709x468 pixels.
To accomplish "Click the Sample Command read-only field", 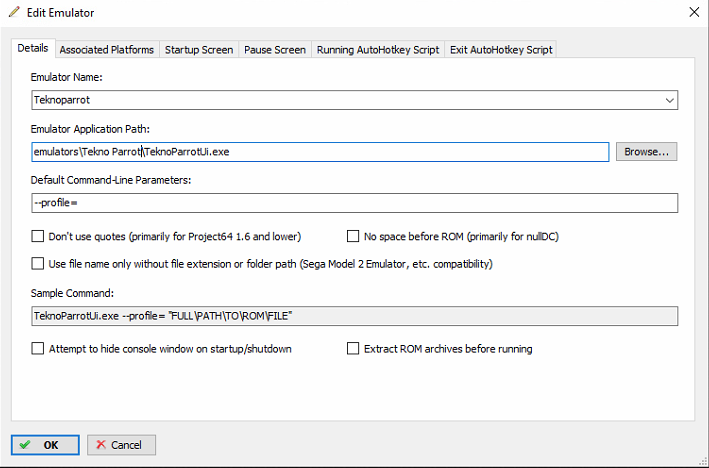I will 354,316.
